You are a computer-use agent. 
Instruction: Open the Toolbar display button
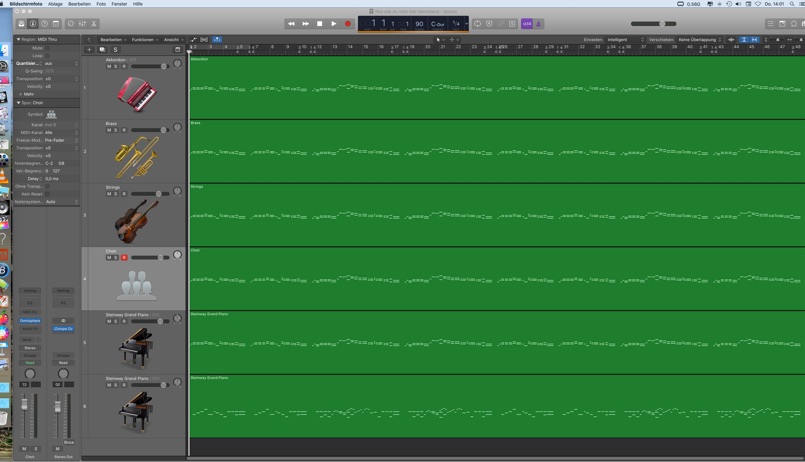click(56, 24)
